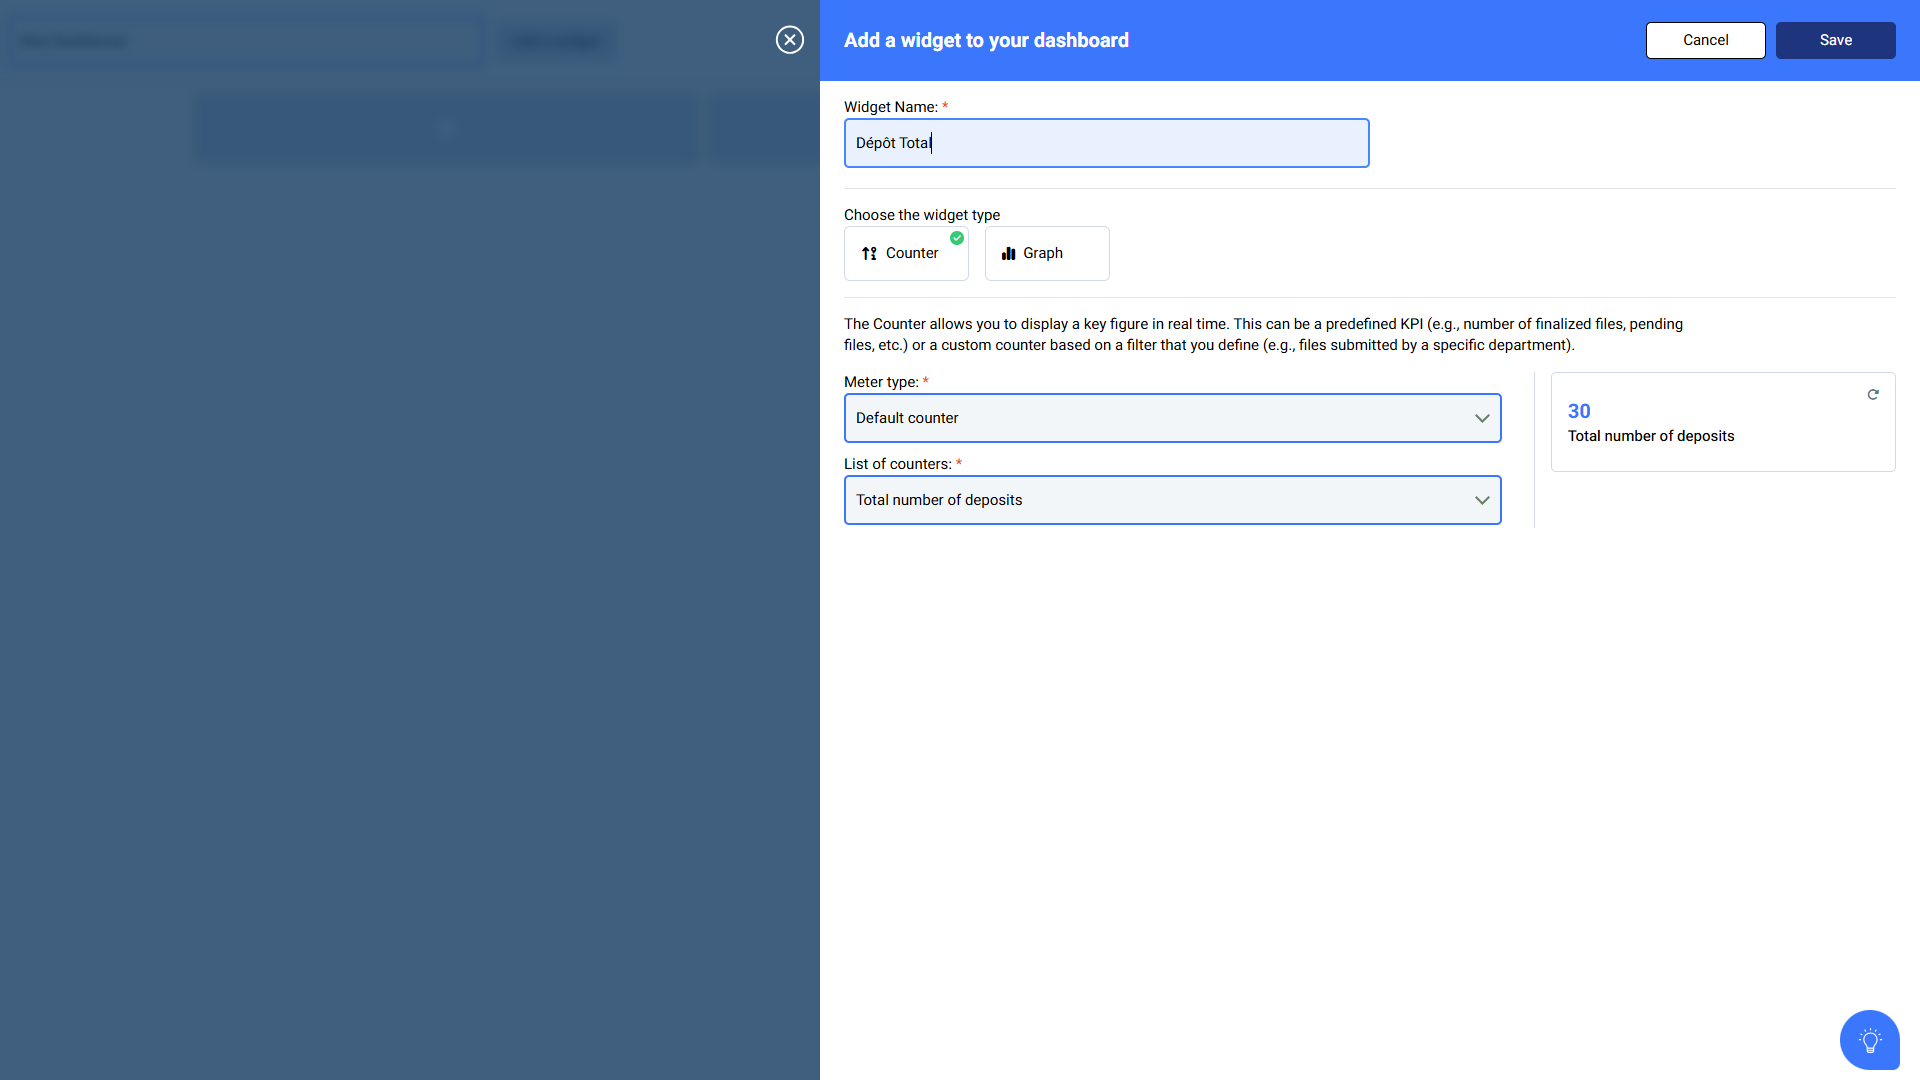Click the preview count value 30
1920x1080 pixels.
[1579, 411]
